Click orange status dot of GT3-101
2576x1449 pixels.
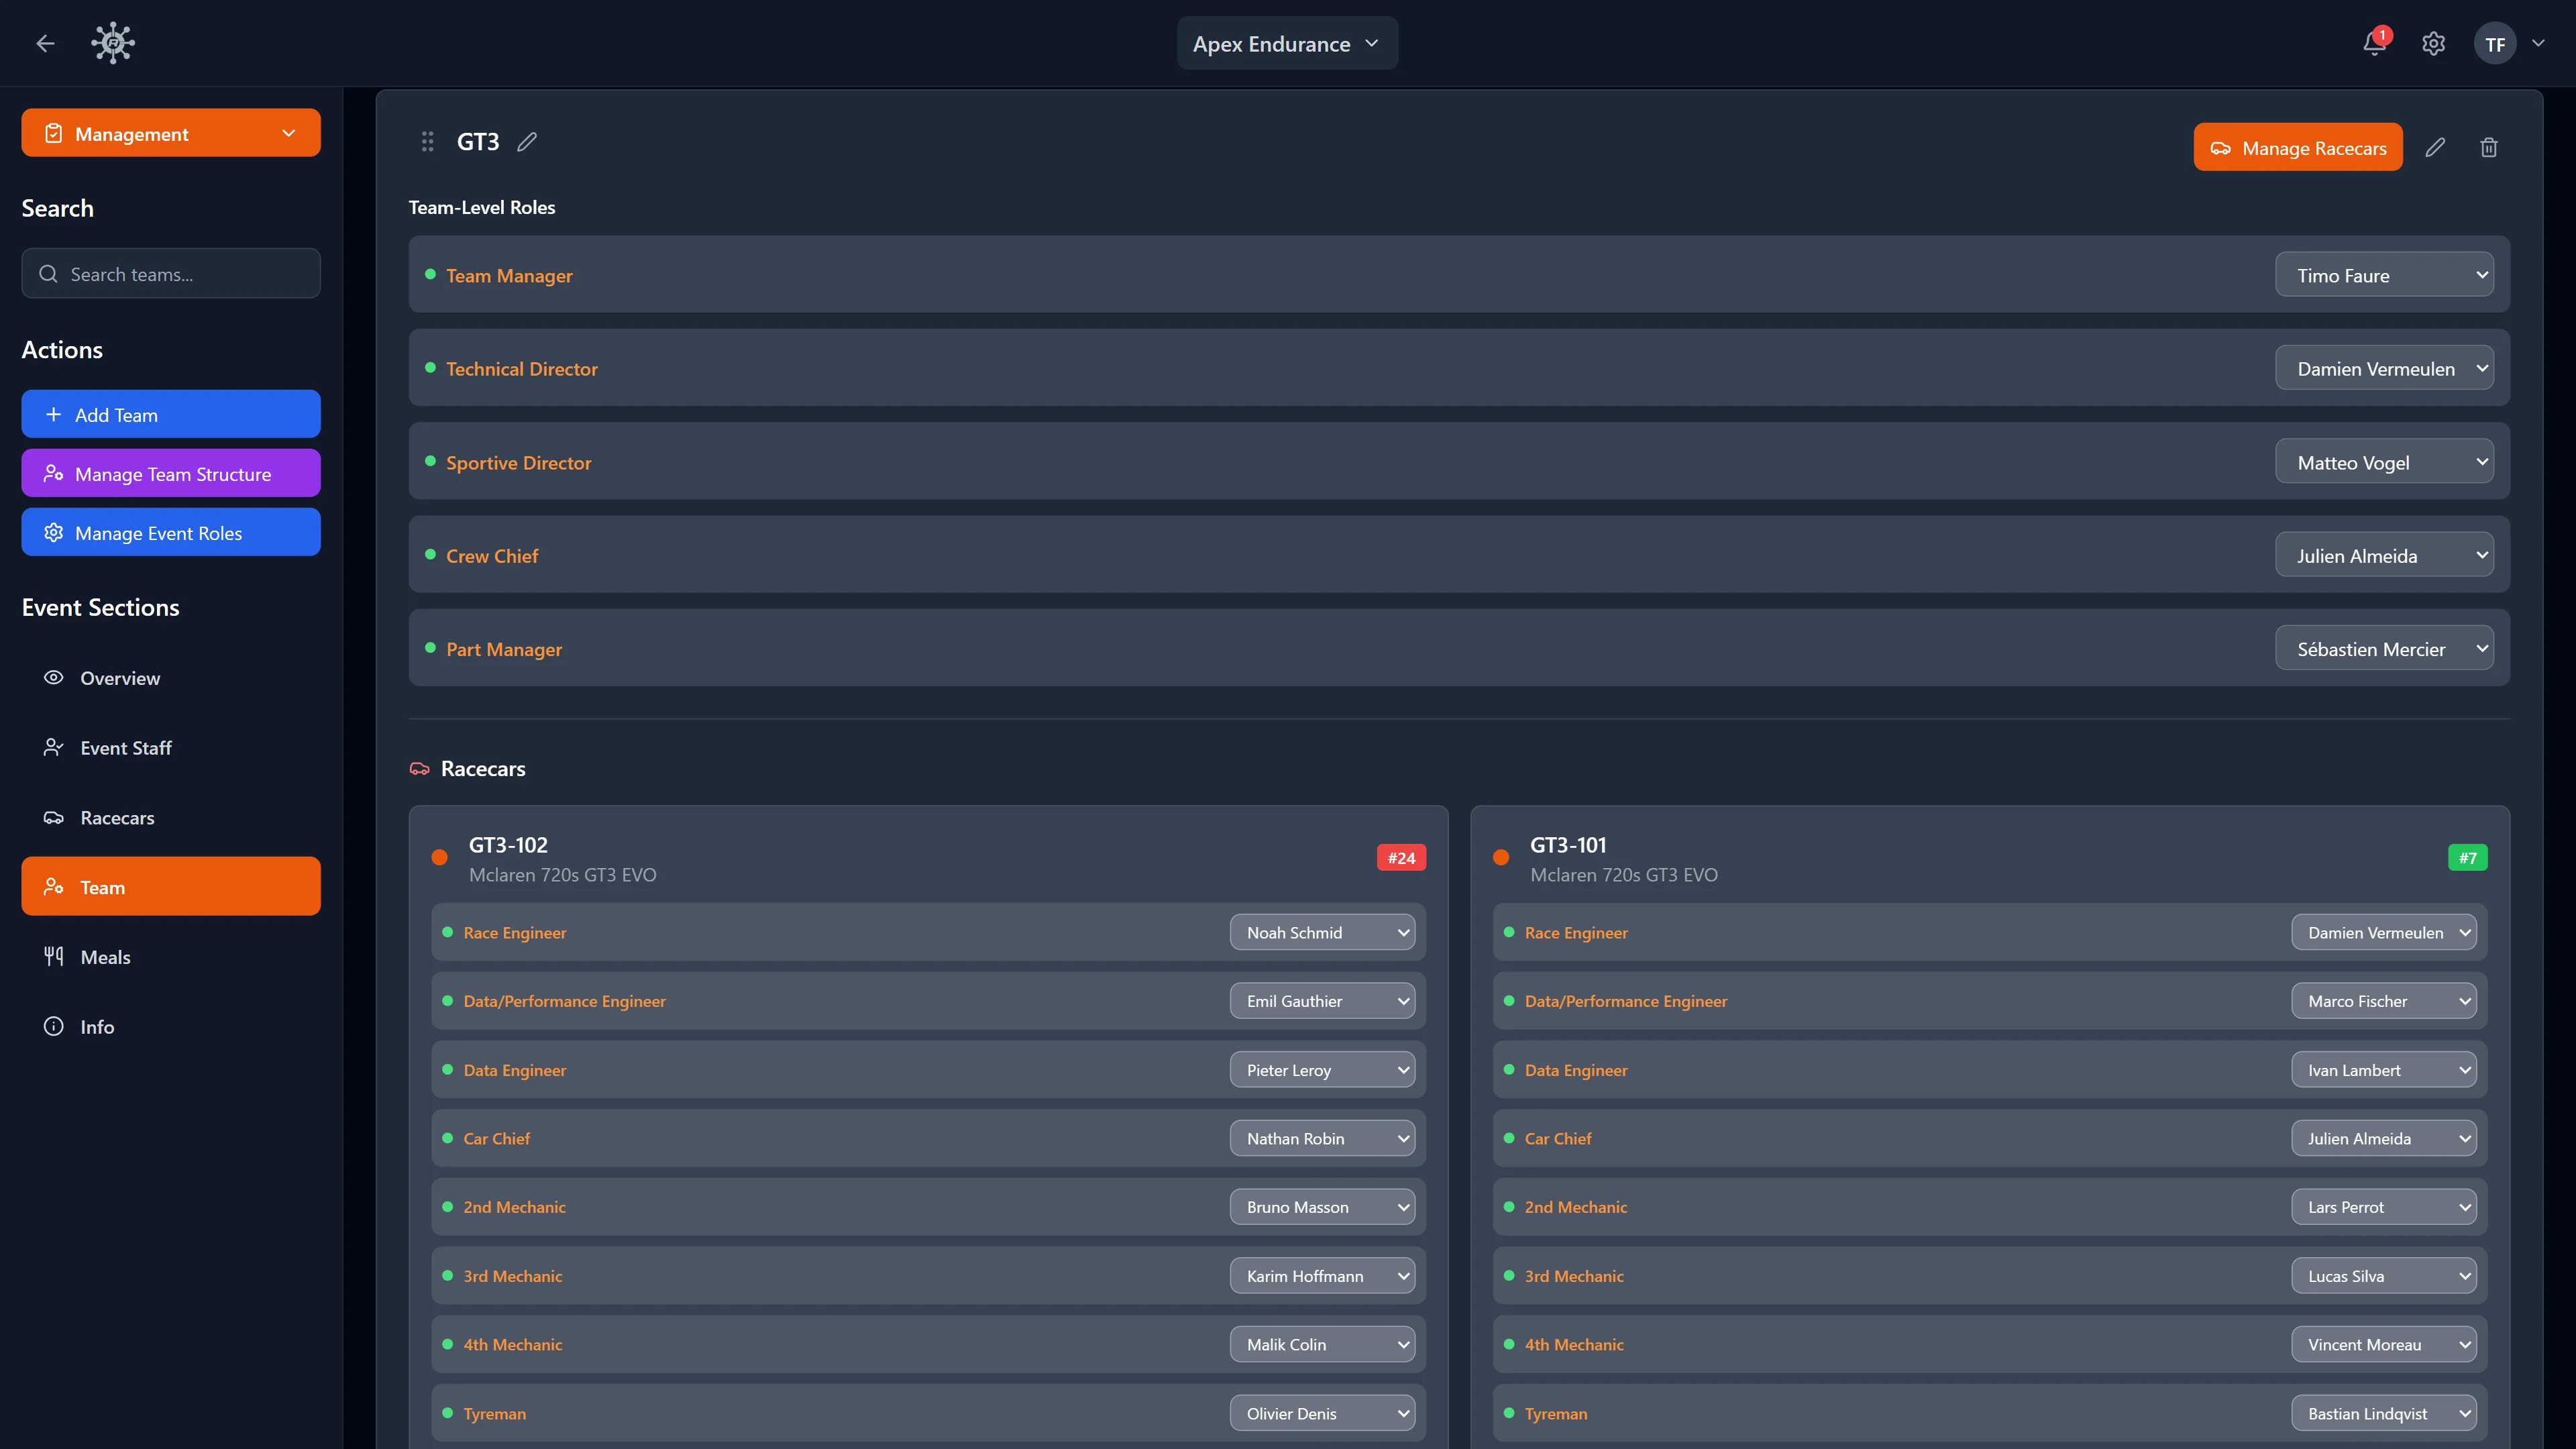pos(1500,858)
